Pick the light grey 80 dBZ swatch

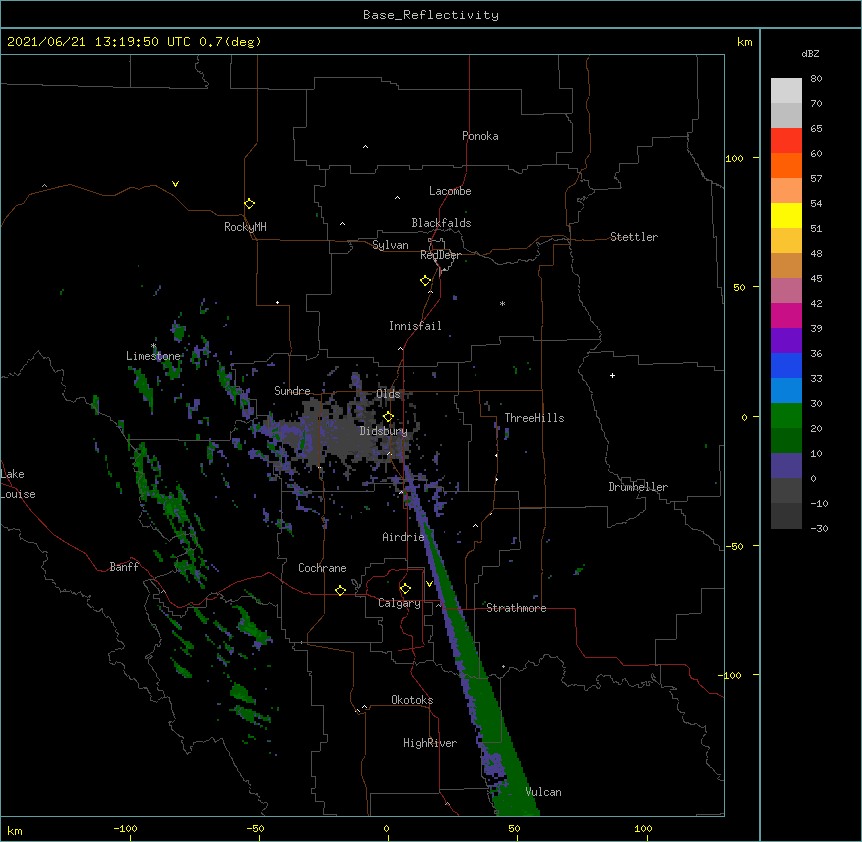tap(786, 91)
